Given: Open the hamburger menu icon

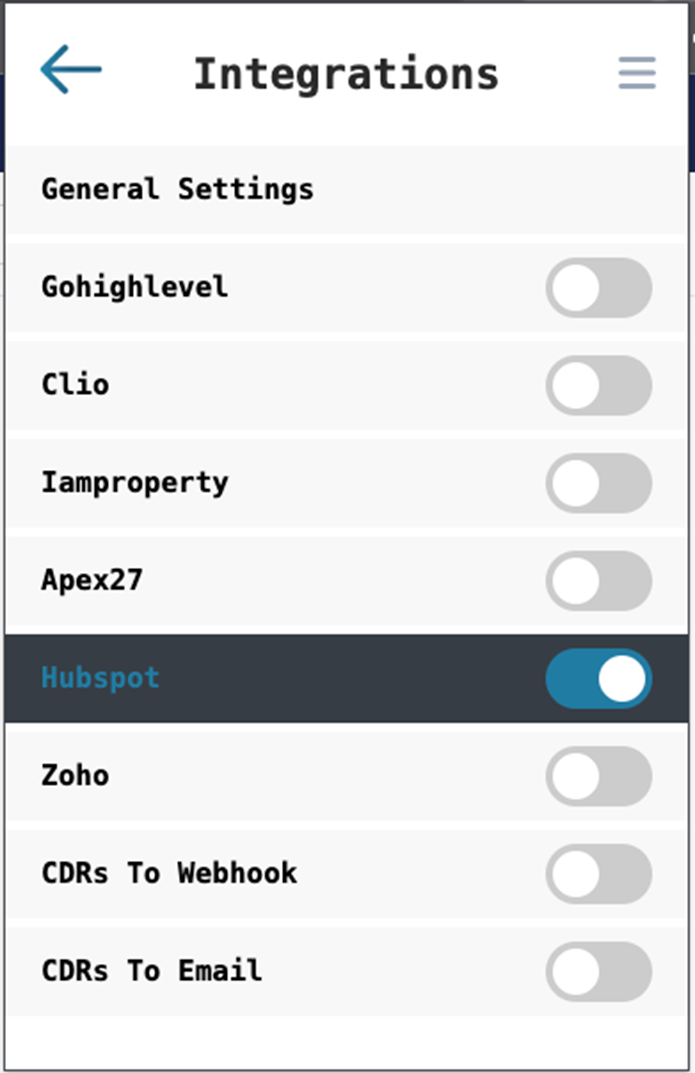Looking at the screenshot, I should tap(637, 73).
